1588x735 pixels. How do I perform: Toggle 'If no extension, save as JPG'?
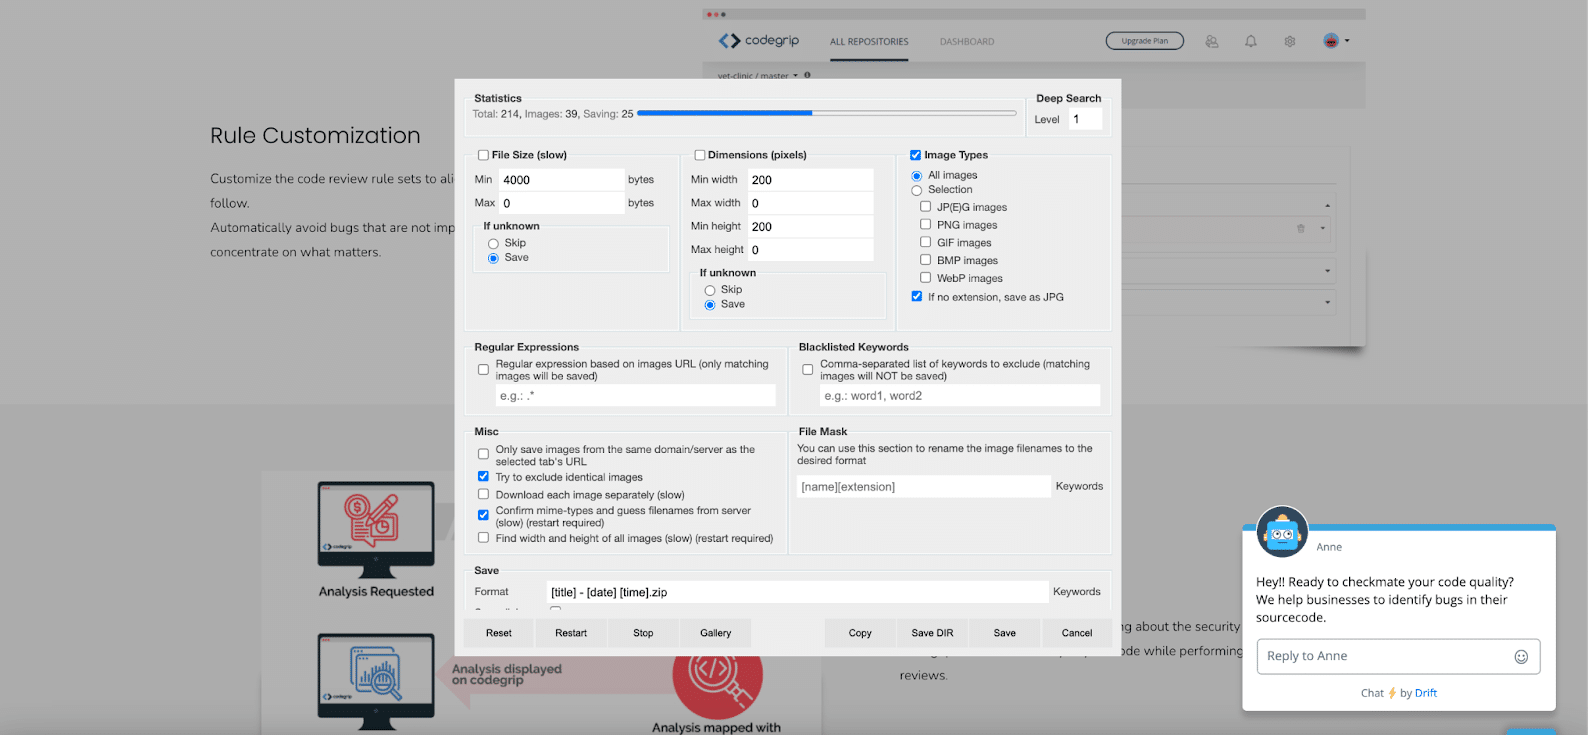(x=917, y=297)
